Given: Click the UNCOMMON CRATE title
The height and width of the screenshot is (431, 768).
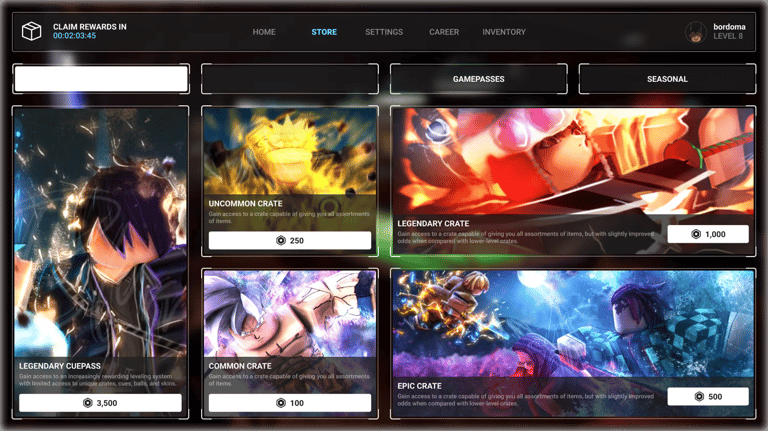Looking at the screenshot, I should (x=245, y=203).
